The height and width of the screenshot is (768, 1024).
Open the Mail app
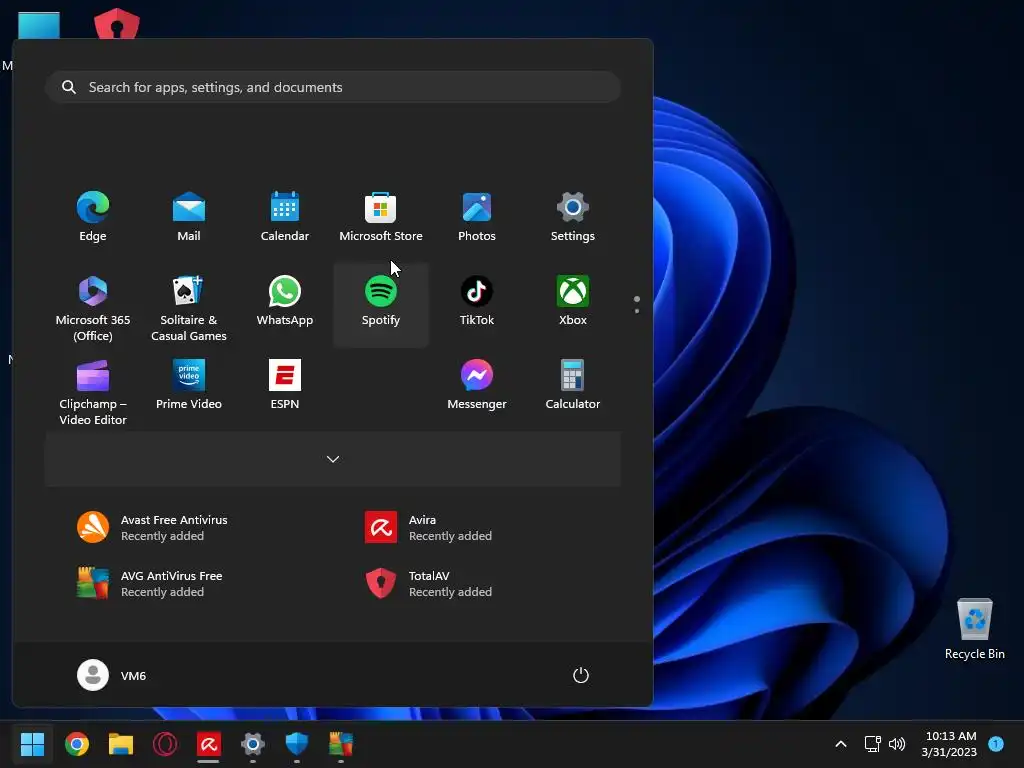(x=189, y=217)
